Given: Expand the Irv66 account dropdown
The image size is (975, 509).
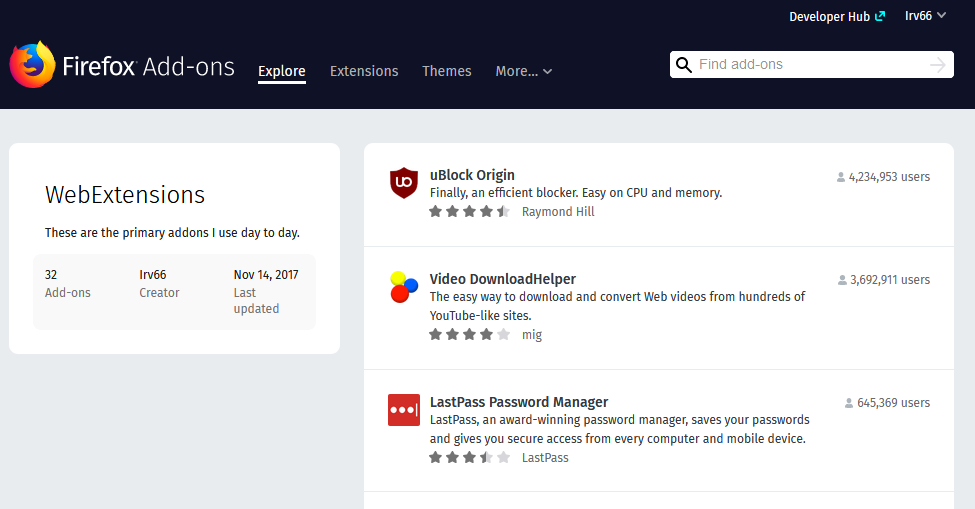Looking at the screenshot, I should click(x=925, y=16).
